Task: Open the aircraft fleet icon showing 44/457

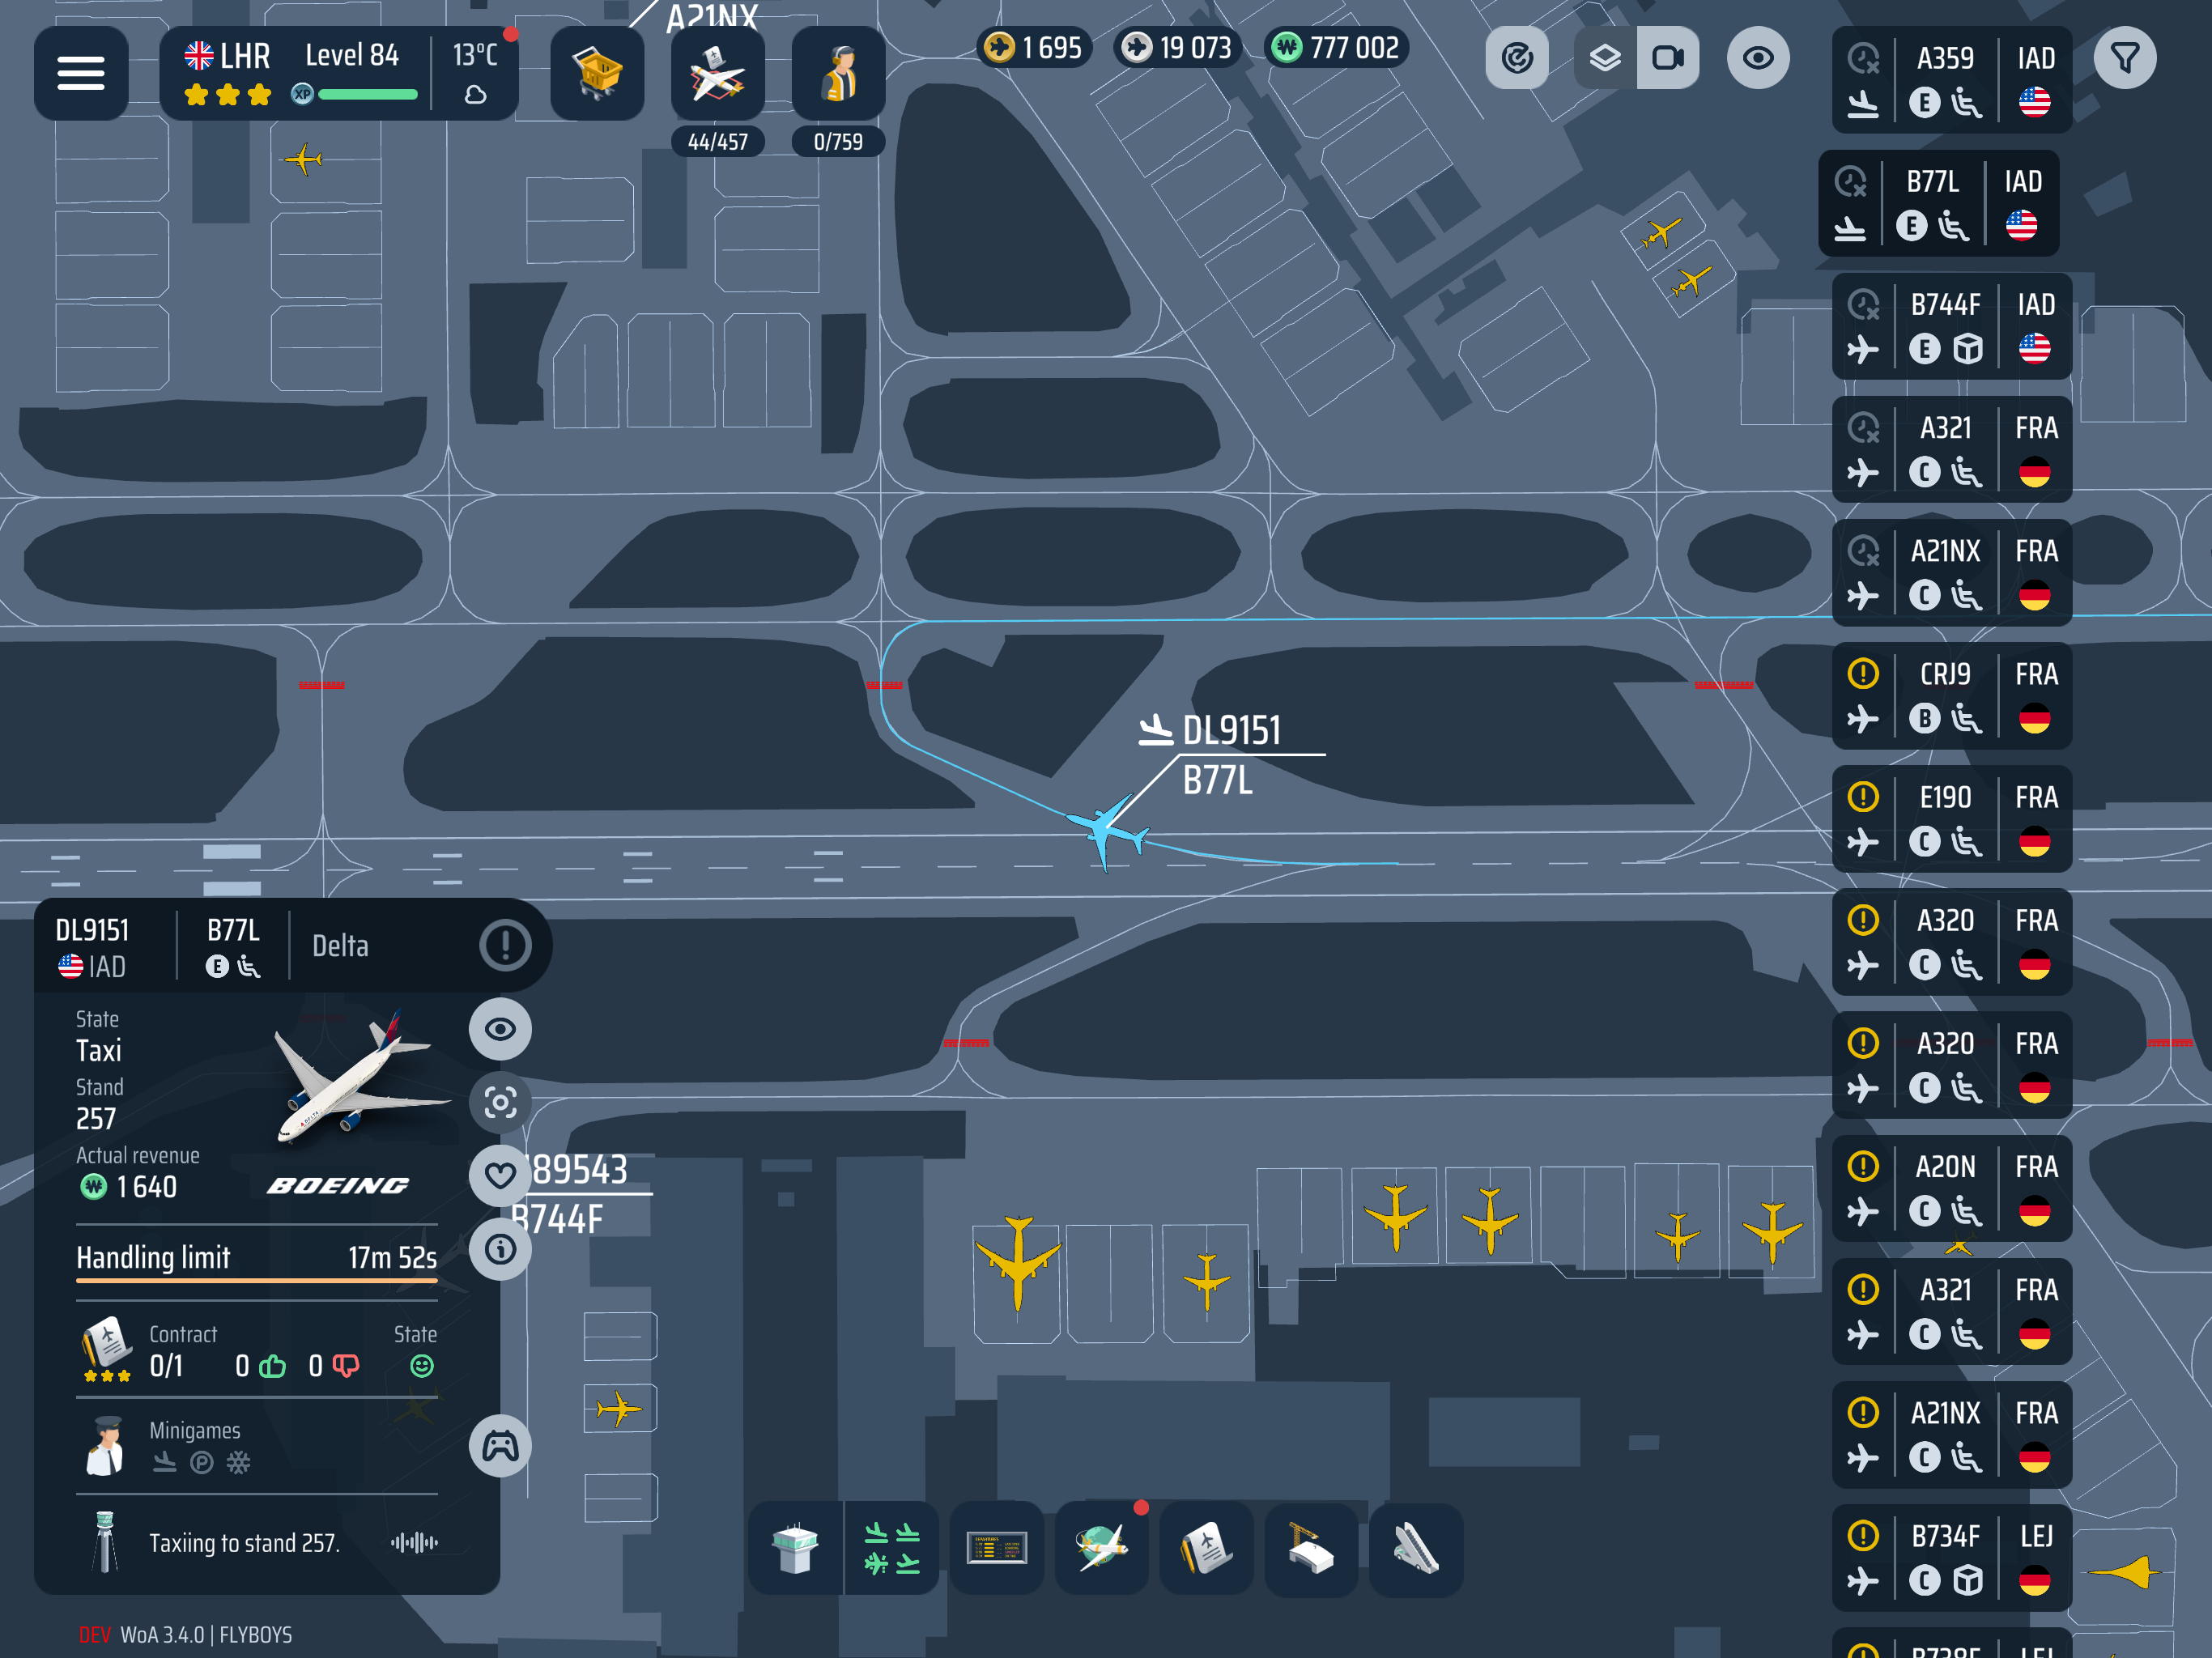Action: [718, 73]
